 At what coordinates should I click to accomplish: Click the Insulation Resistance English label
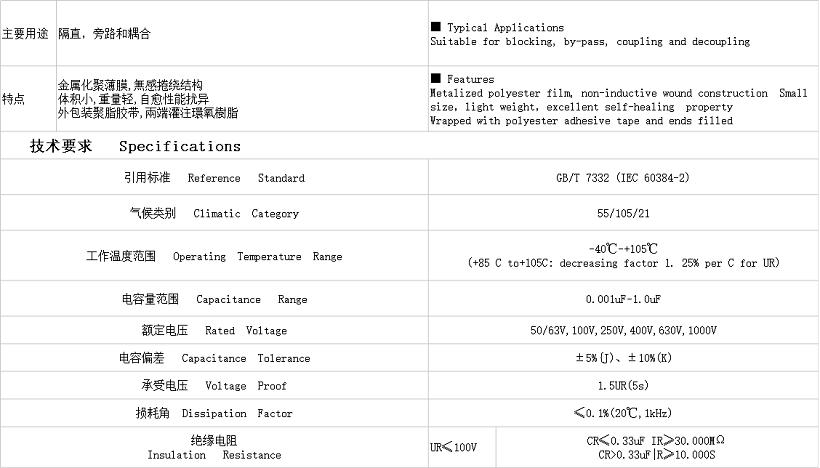[214, 455]
